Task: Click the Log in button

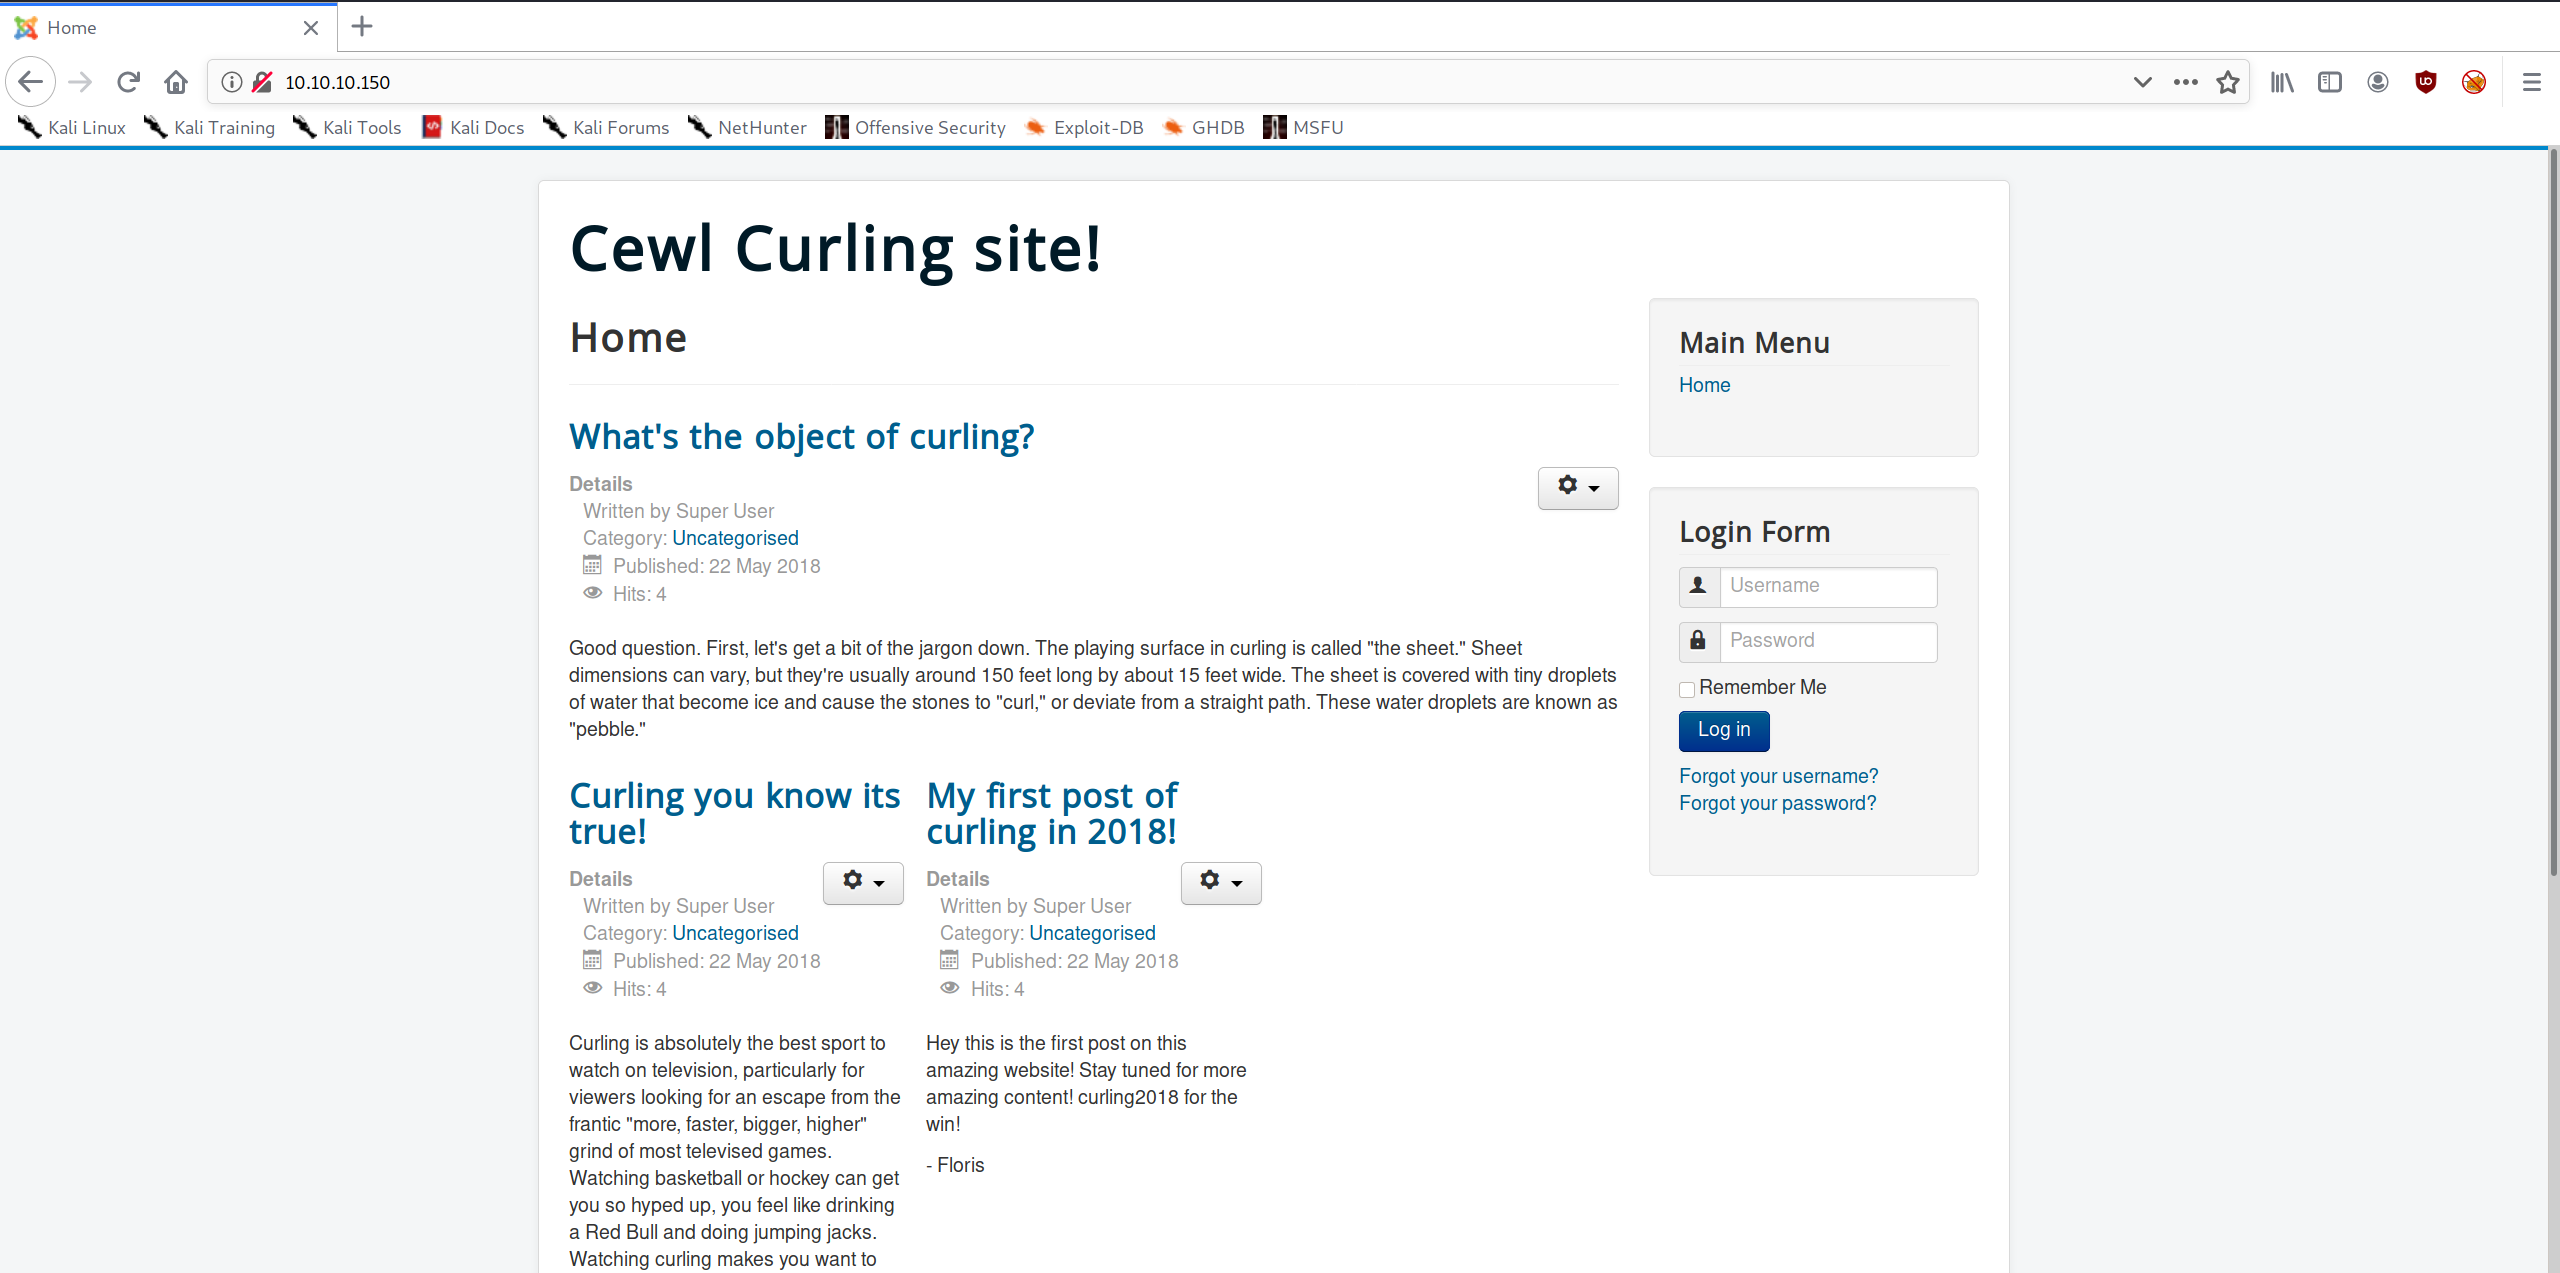Action: pyautogui.click(x=1724, y=730)
